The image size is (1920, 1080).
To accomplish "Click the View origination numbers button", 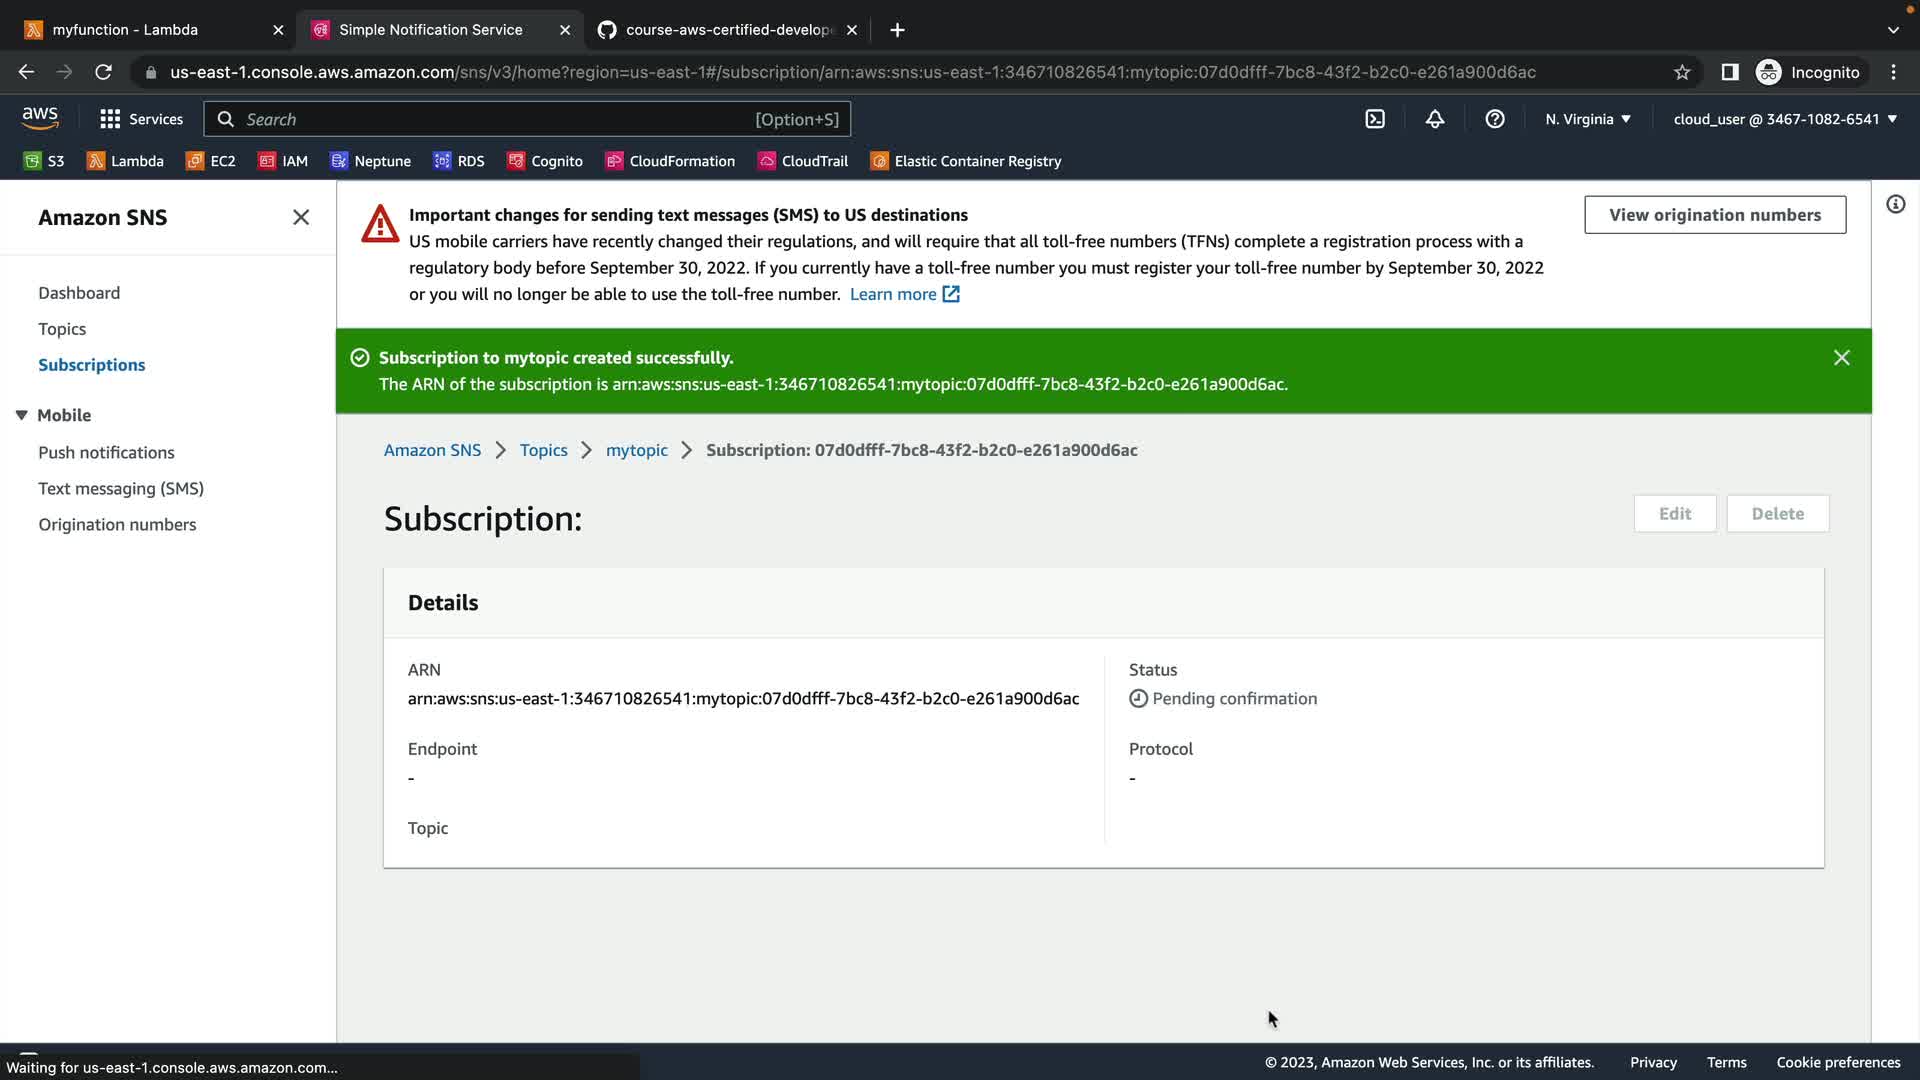I will pos(1714,215).
